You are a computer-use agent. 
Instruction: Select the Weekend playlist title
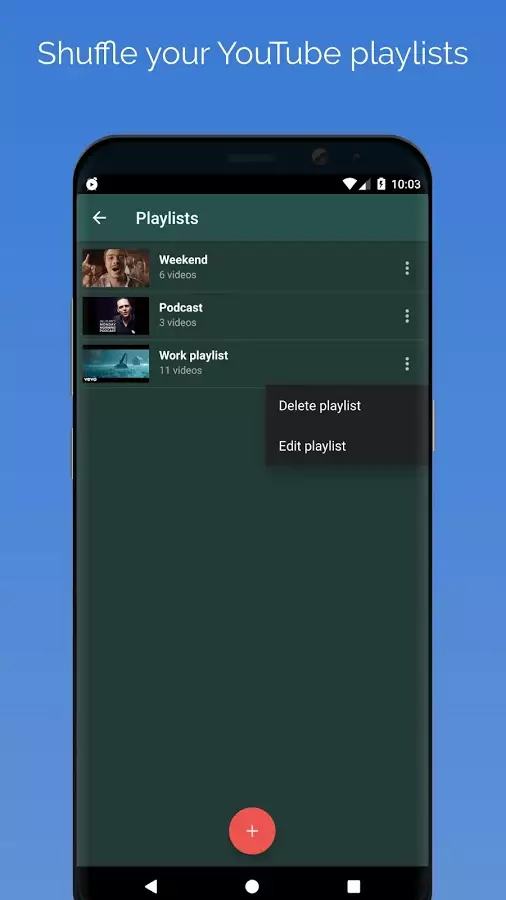[x=184, y=259]
